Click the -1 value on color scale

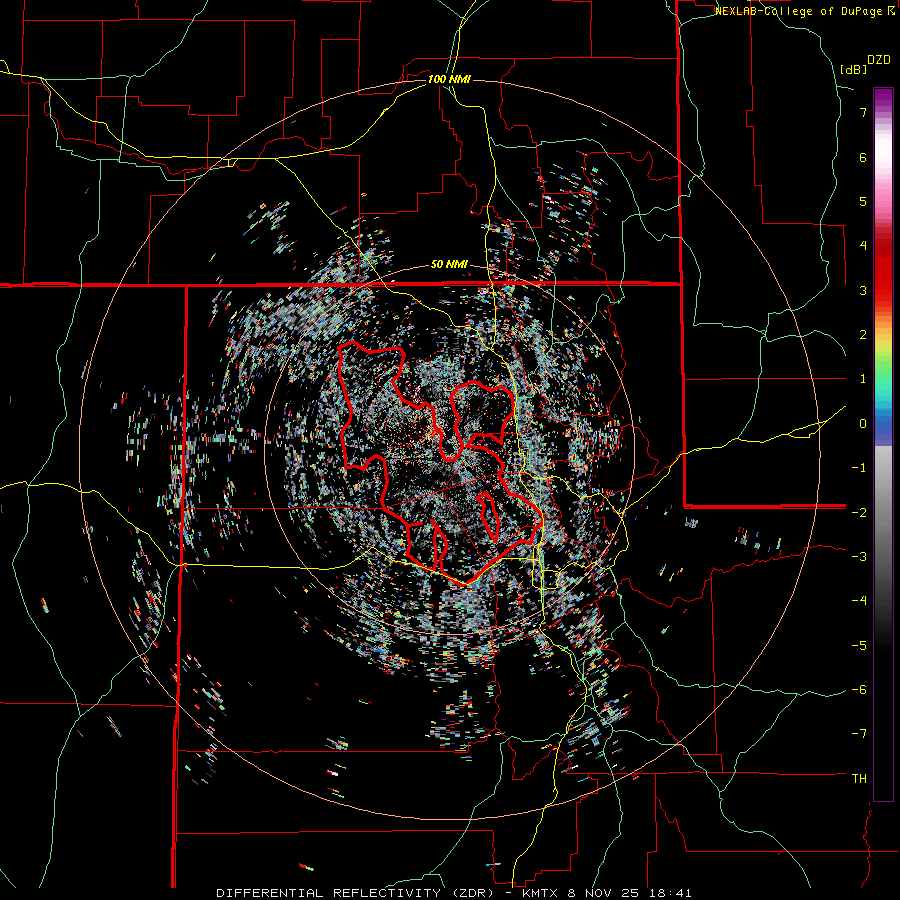coord(859,468)
